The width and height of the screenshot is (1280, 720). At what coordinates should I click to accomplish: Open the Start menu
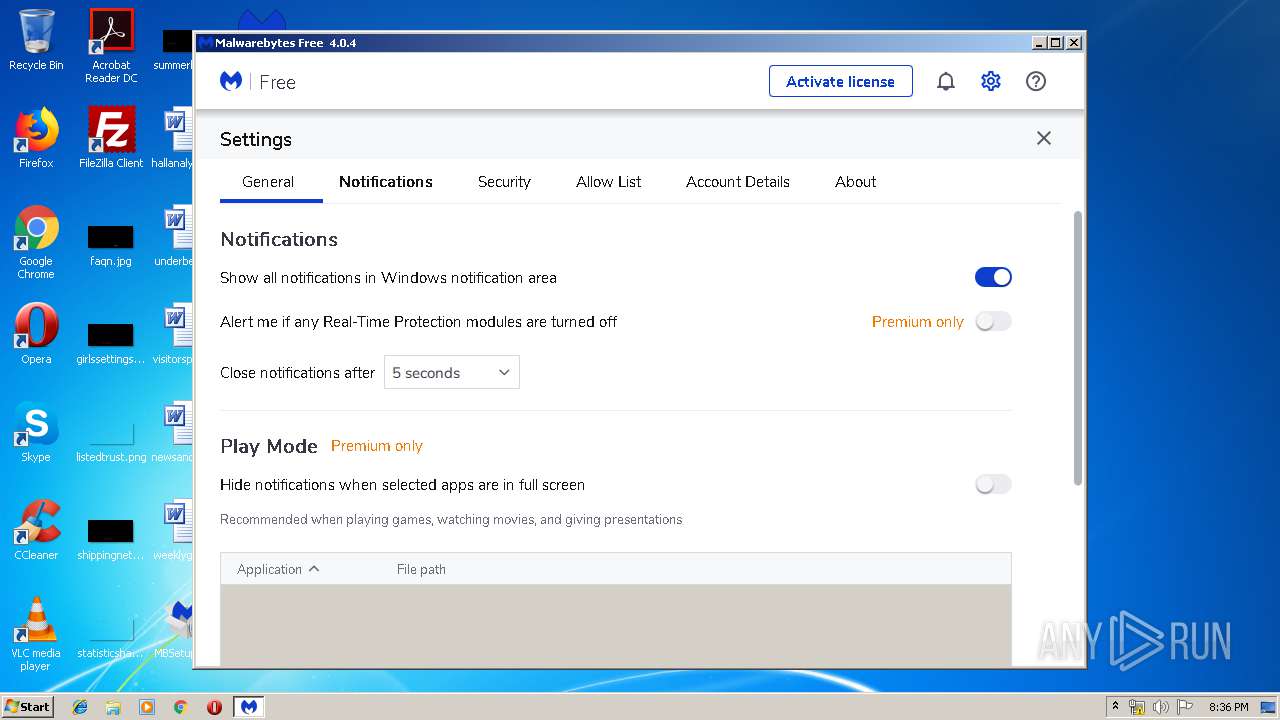point(28,707)
